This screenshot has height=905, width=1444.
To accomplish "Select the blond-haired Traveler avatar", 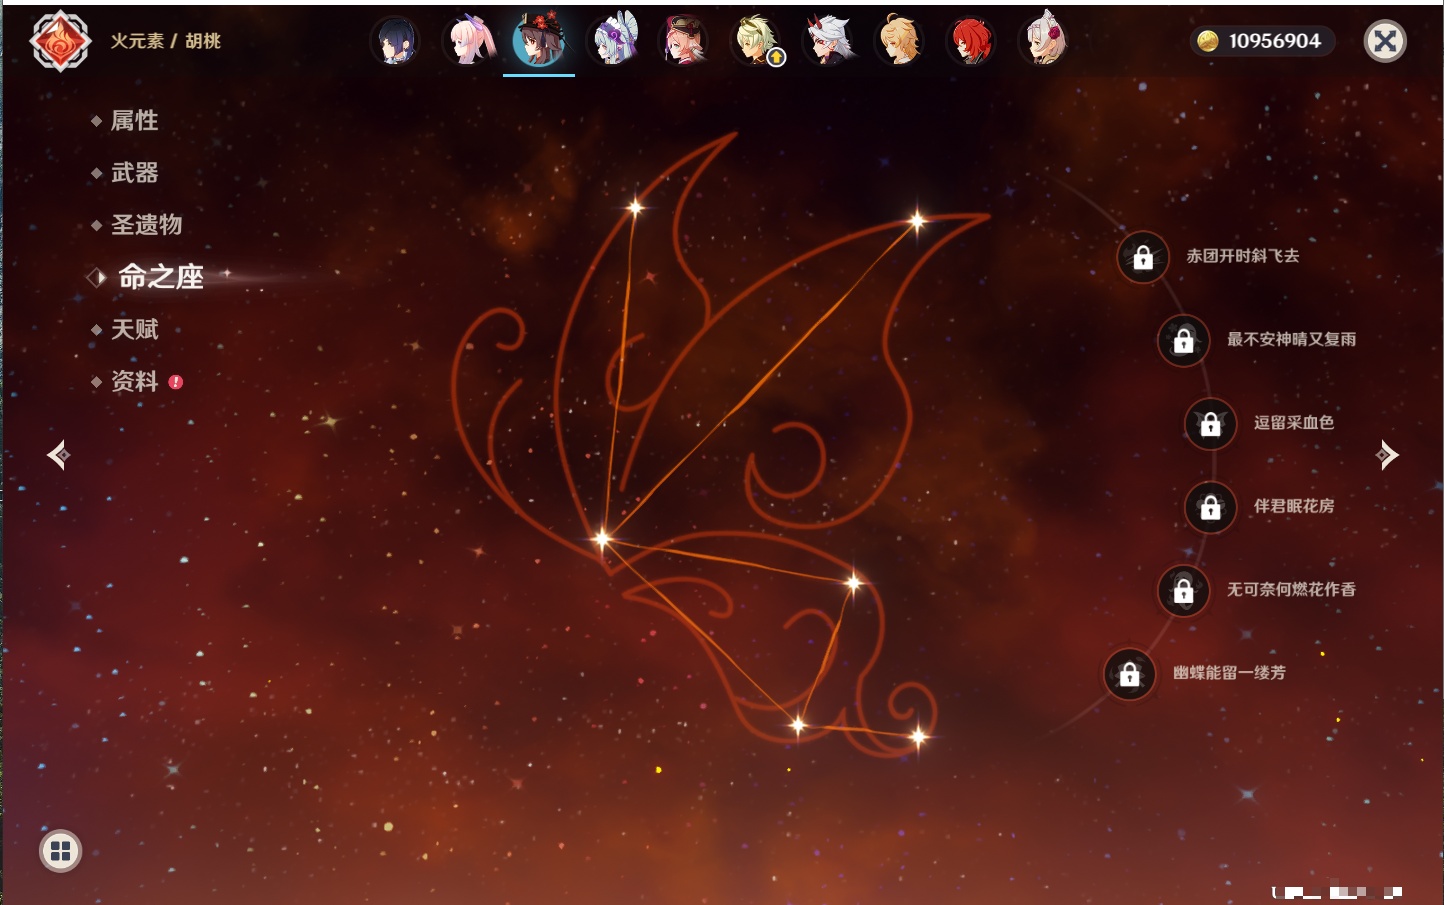I will pyautogui.click(x=899, y=41).
